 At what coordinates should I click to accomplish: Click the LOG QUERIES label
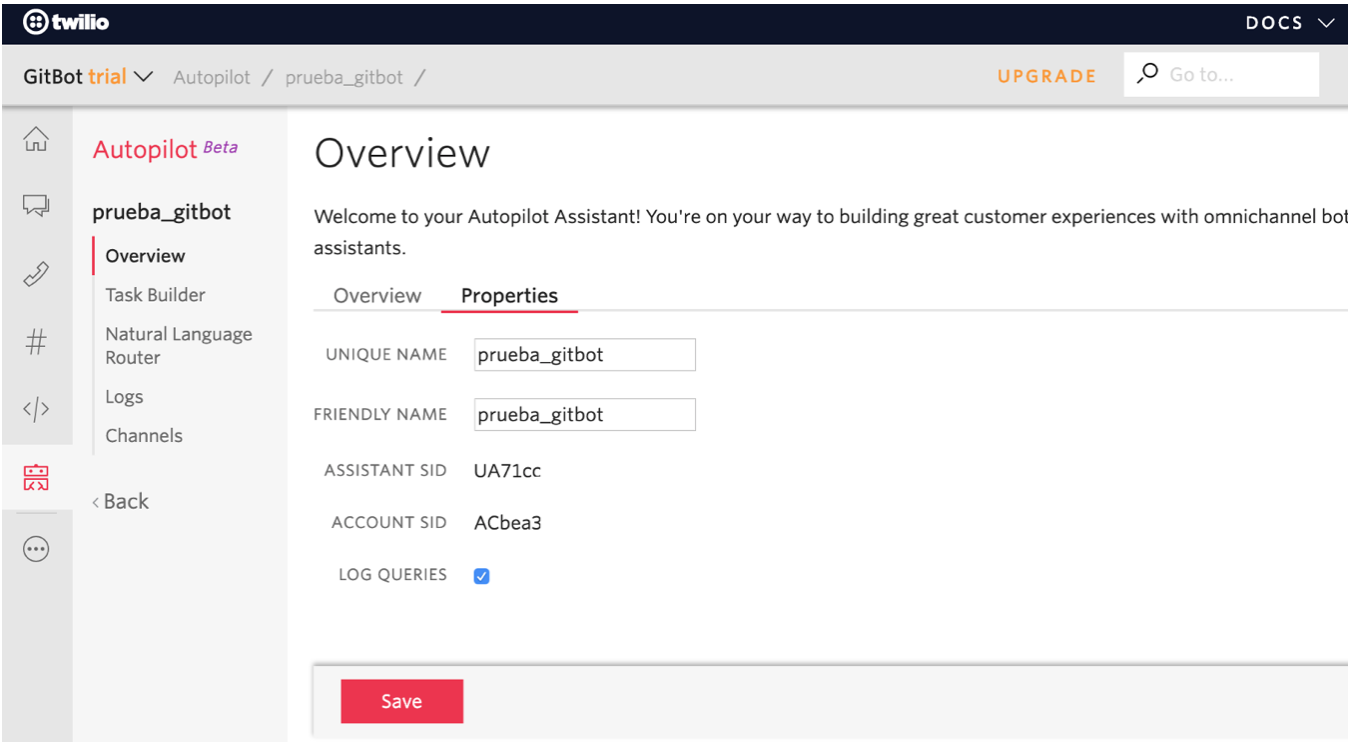(x=392, y=575)
